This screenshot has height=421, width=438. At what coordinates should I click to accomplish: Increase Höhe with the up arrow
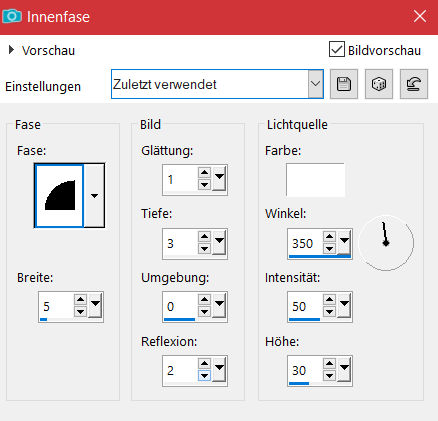329,364
